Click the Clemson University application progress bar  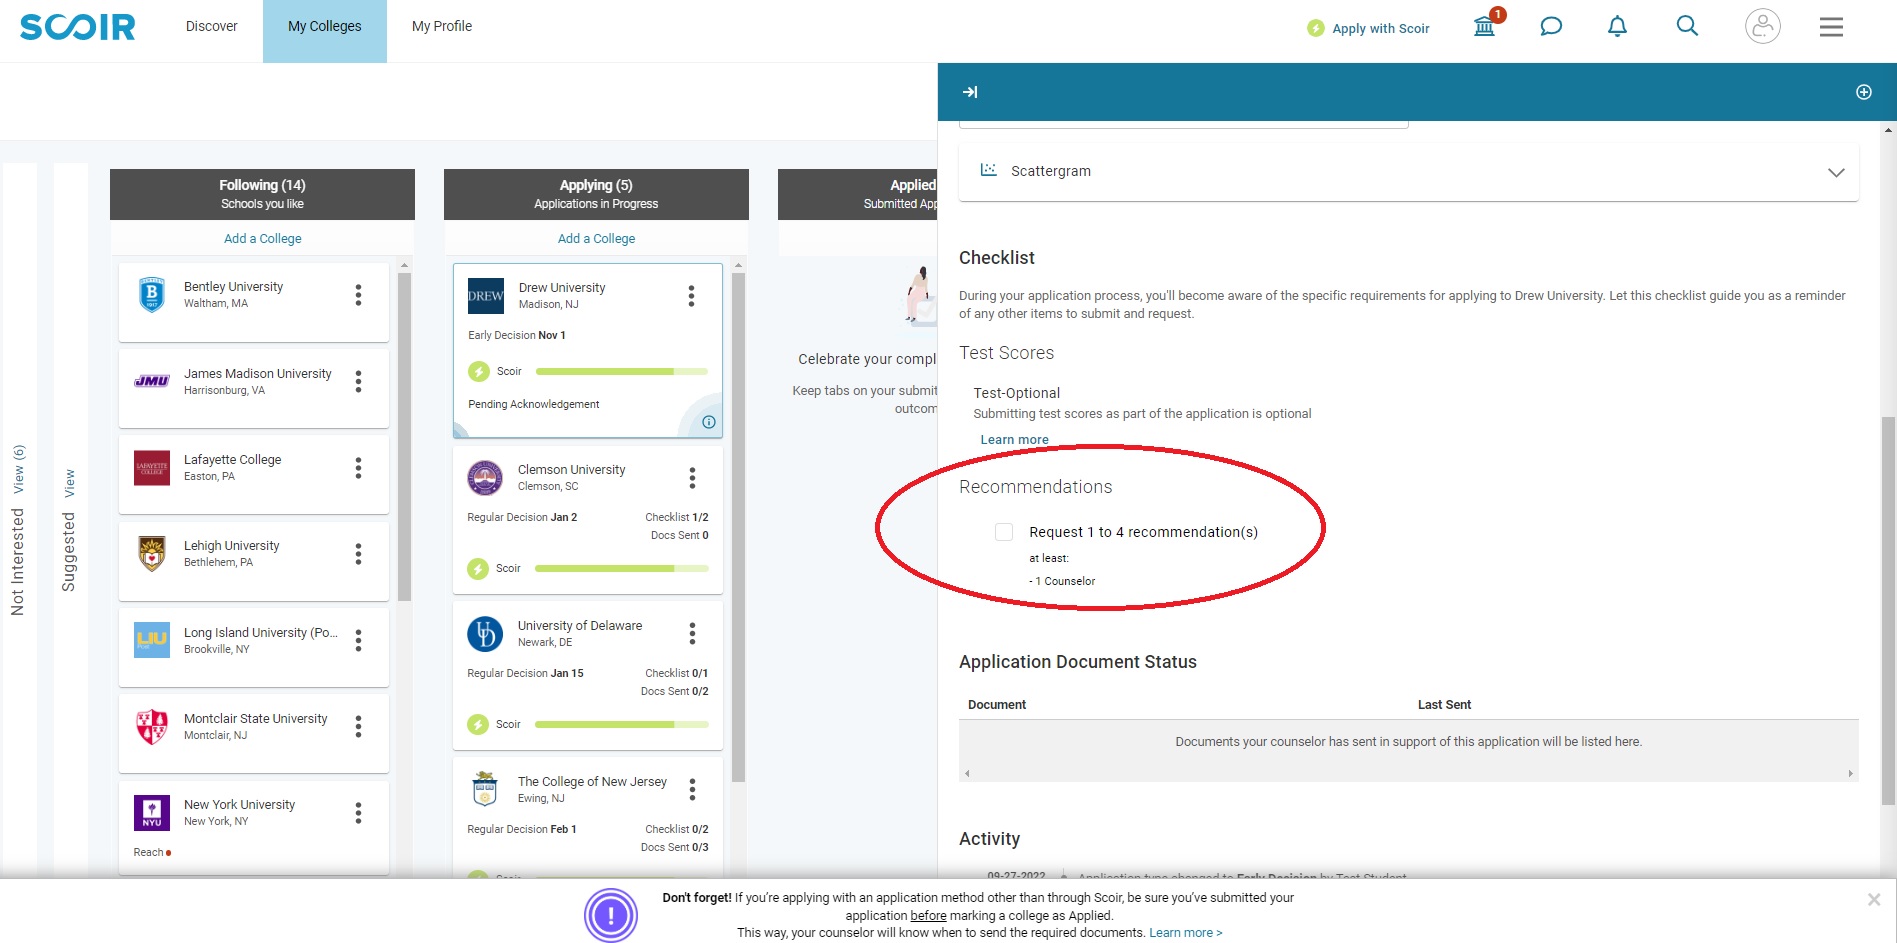point(622,569)
